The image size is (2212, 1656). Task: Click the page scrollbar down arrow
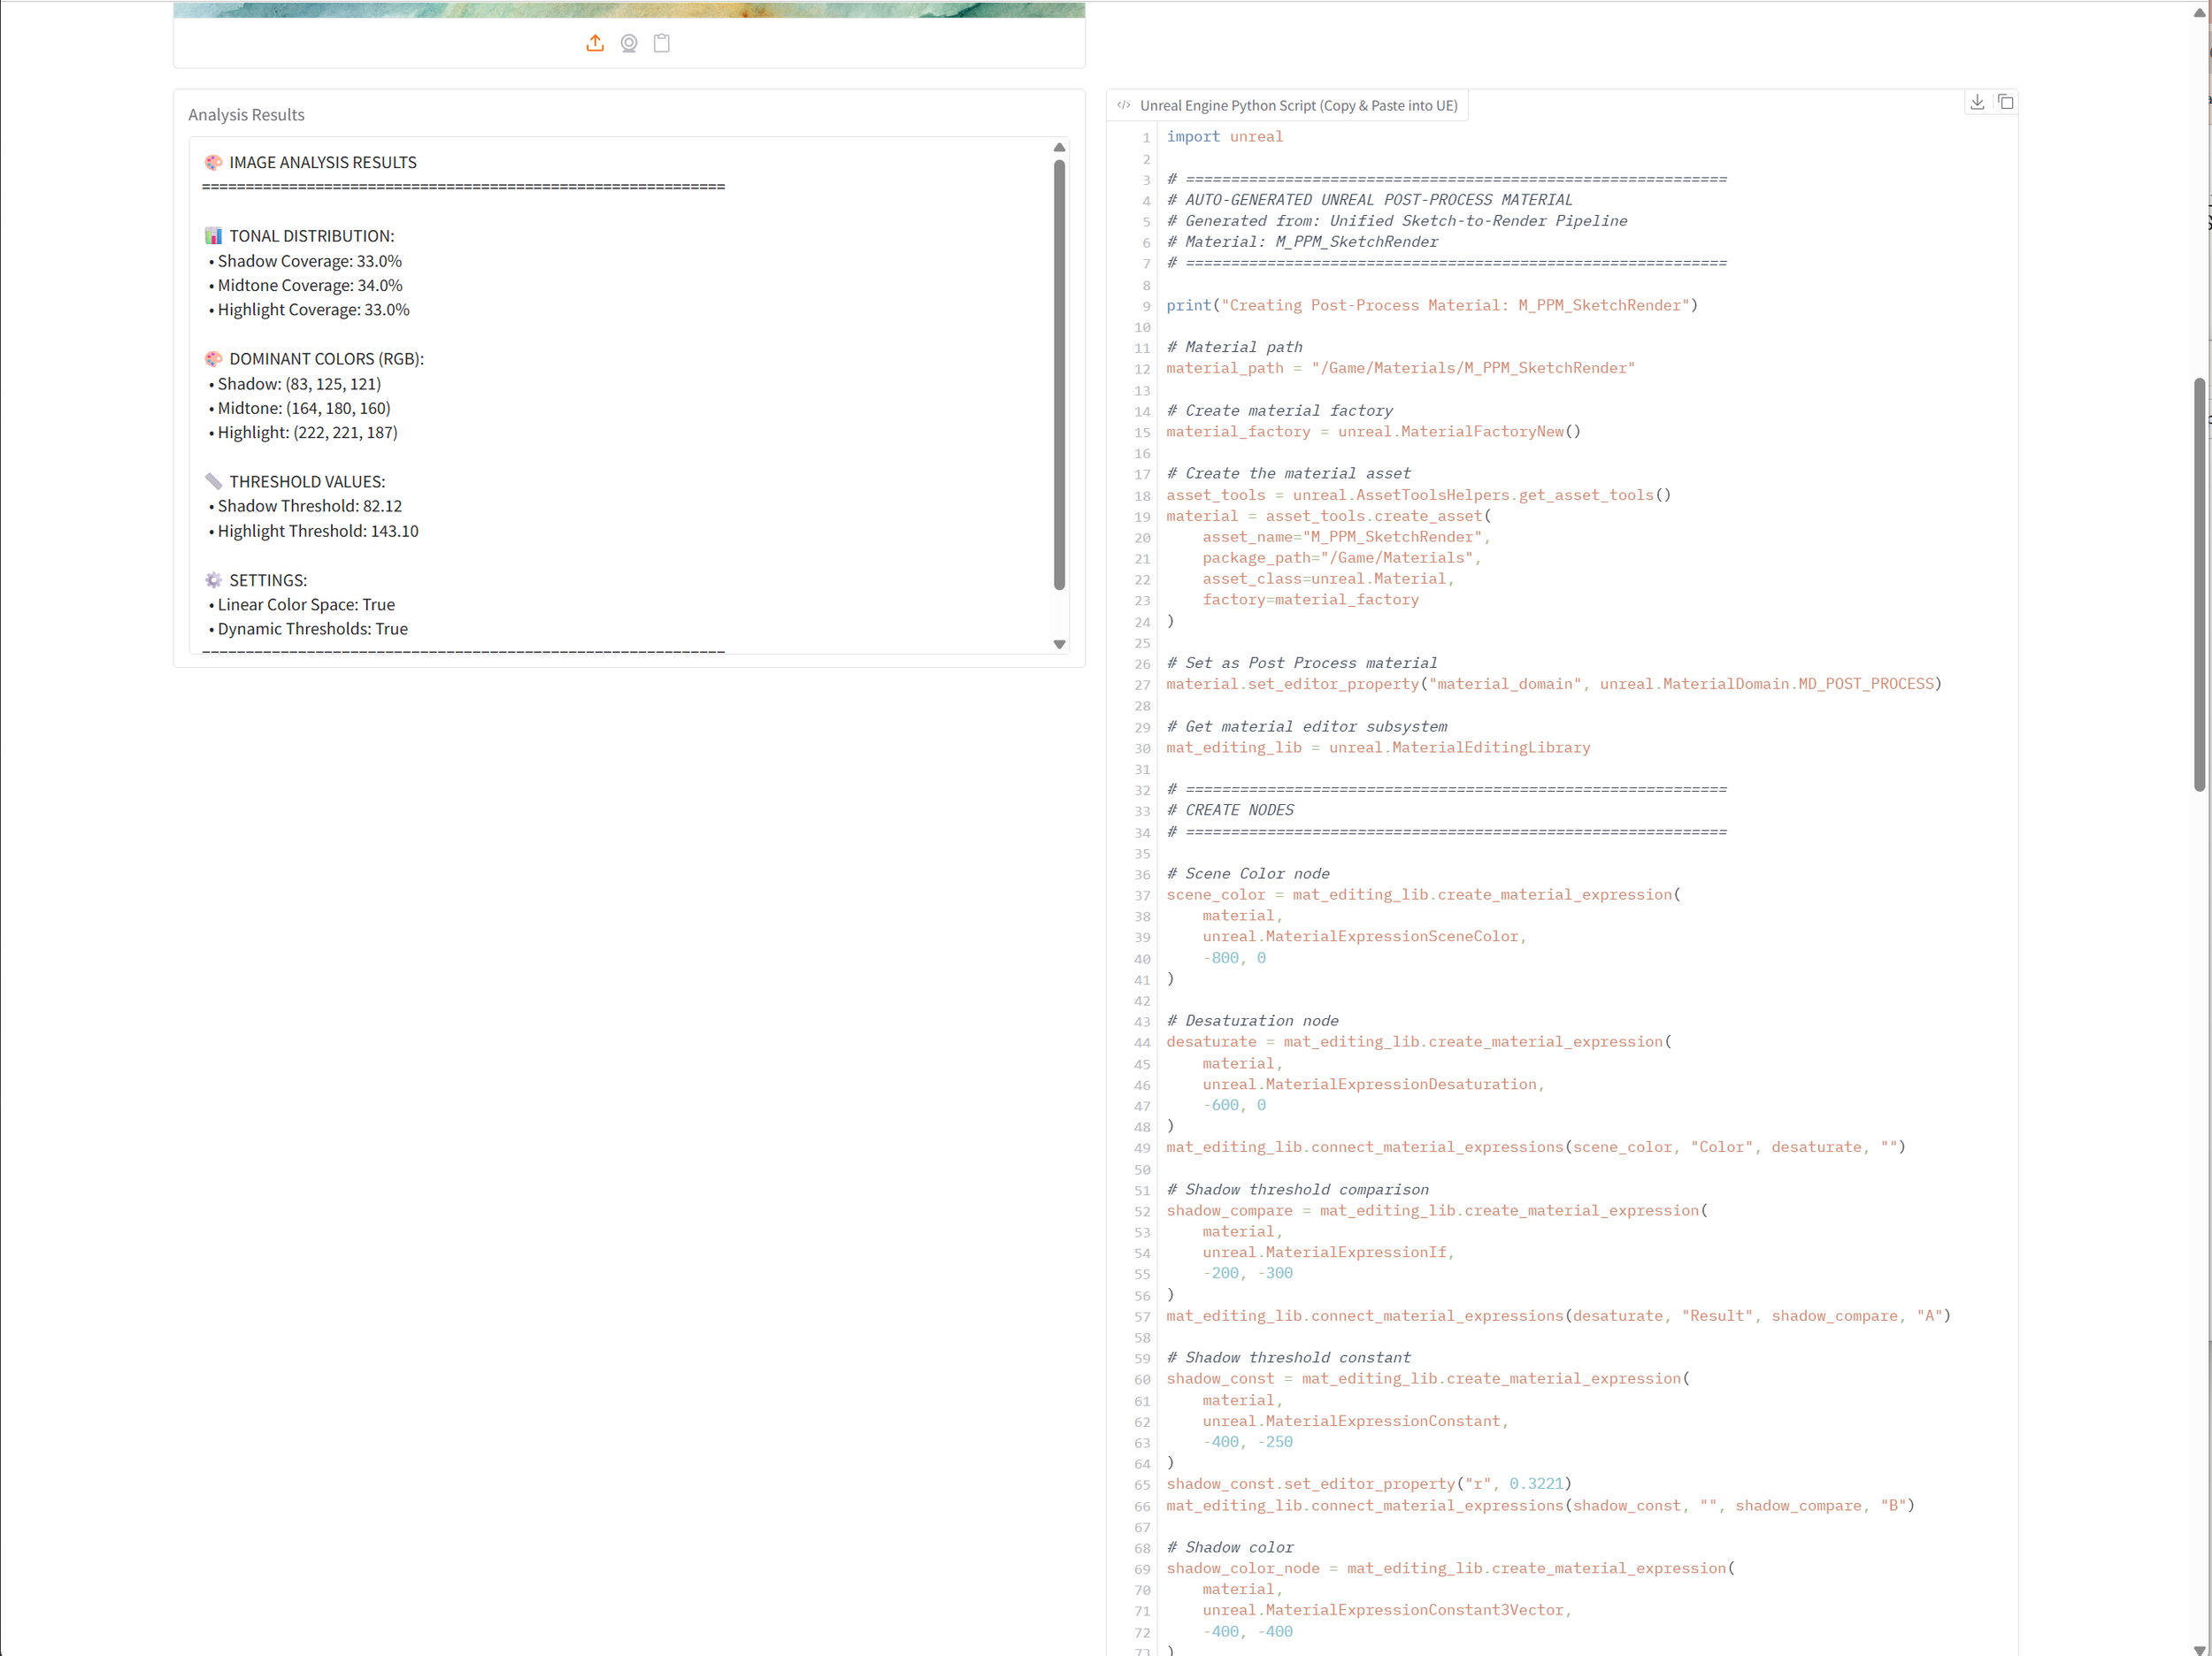pos(2199,1648)
